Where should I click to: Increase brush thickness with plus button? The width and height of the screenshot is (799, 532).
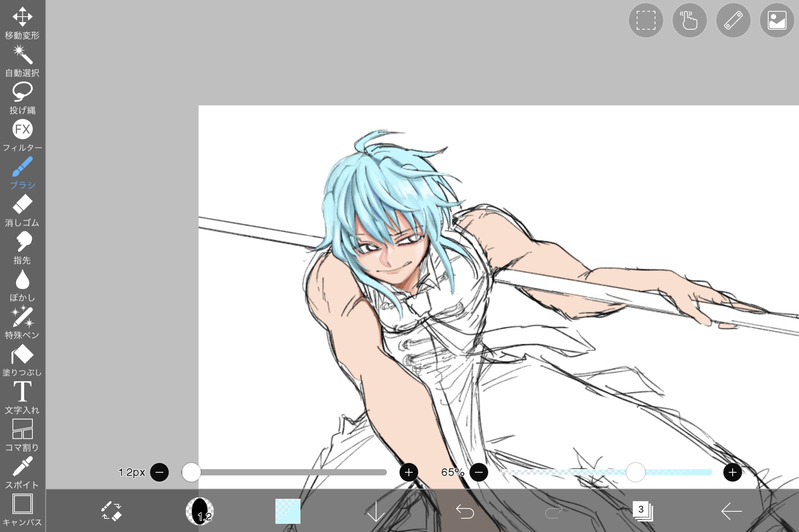click(x=409, y=472)
